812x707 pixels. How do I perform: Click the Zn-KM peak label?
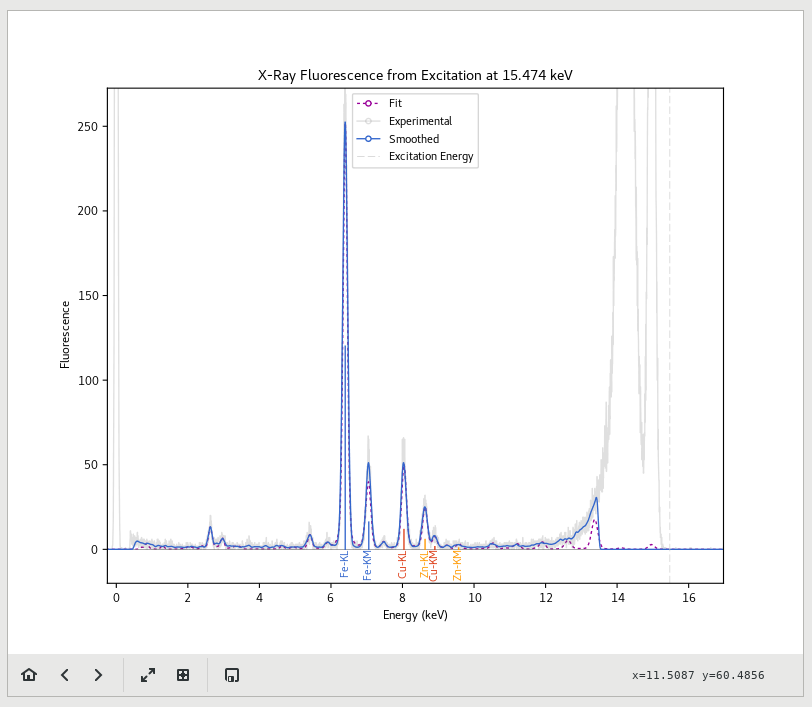click(458, 564)
